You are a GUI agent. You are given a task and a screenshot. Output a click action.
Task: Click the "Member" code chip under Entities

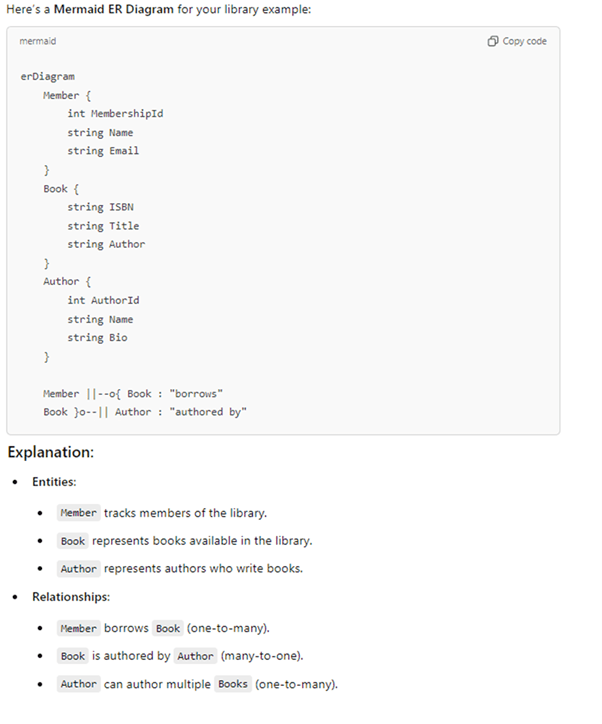[78, 513]
